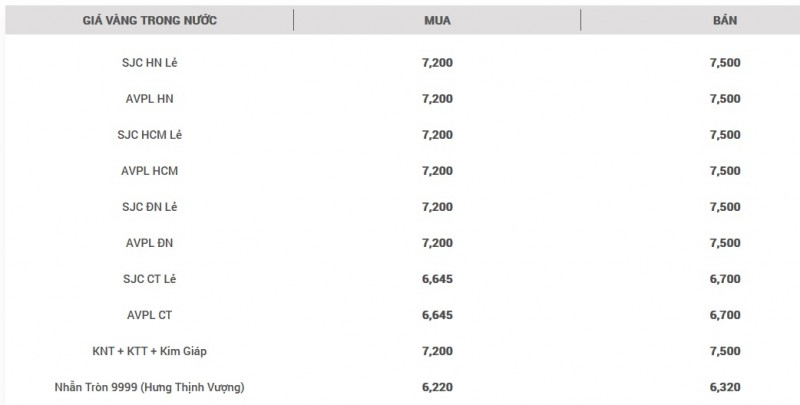Image resolution: width=800 pixels, height=405 pixels.
Task: Click the Nhẫn Tròn 9999 (Hưng Thịnh Vượng) label
Action: pos(149,387)
